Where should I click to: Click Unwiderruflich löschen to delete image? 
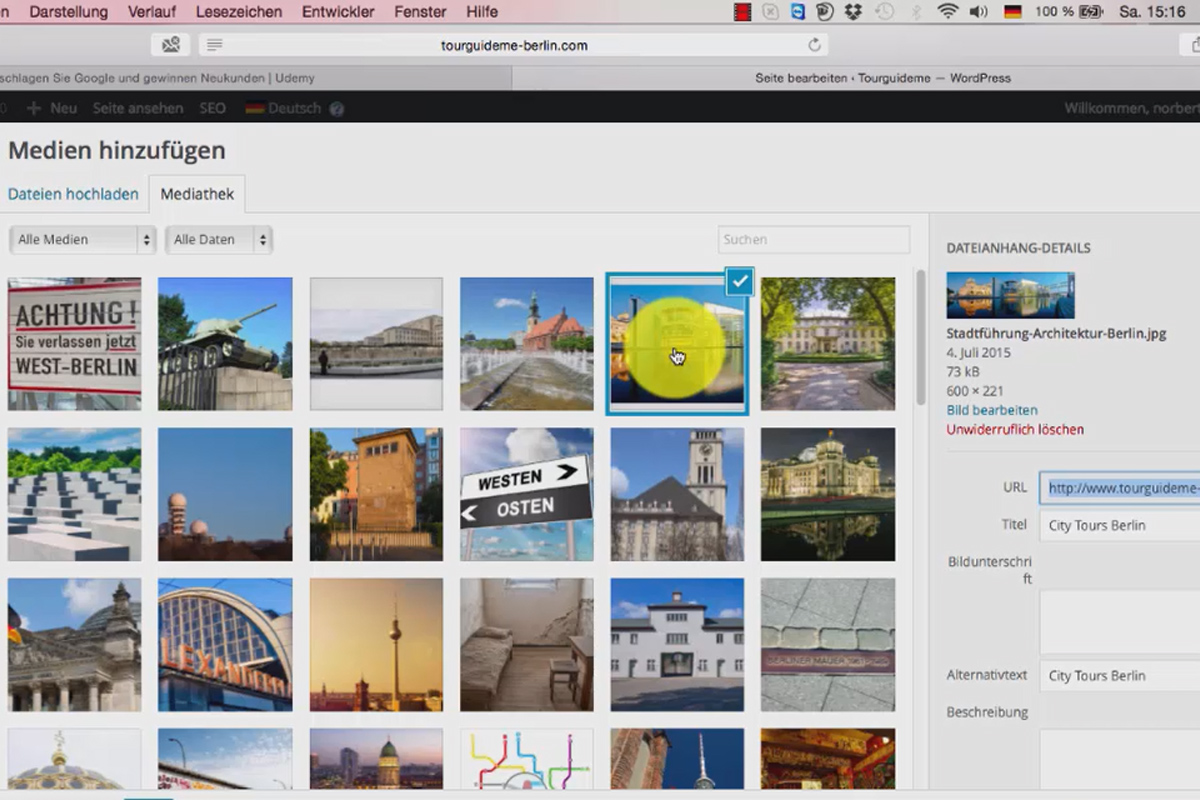tap(1015, 429)
